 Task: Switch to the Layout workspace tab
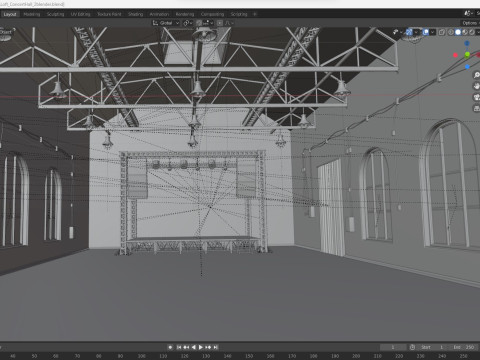click(x=10, y=14)
